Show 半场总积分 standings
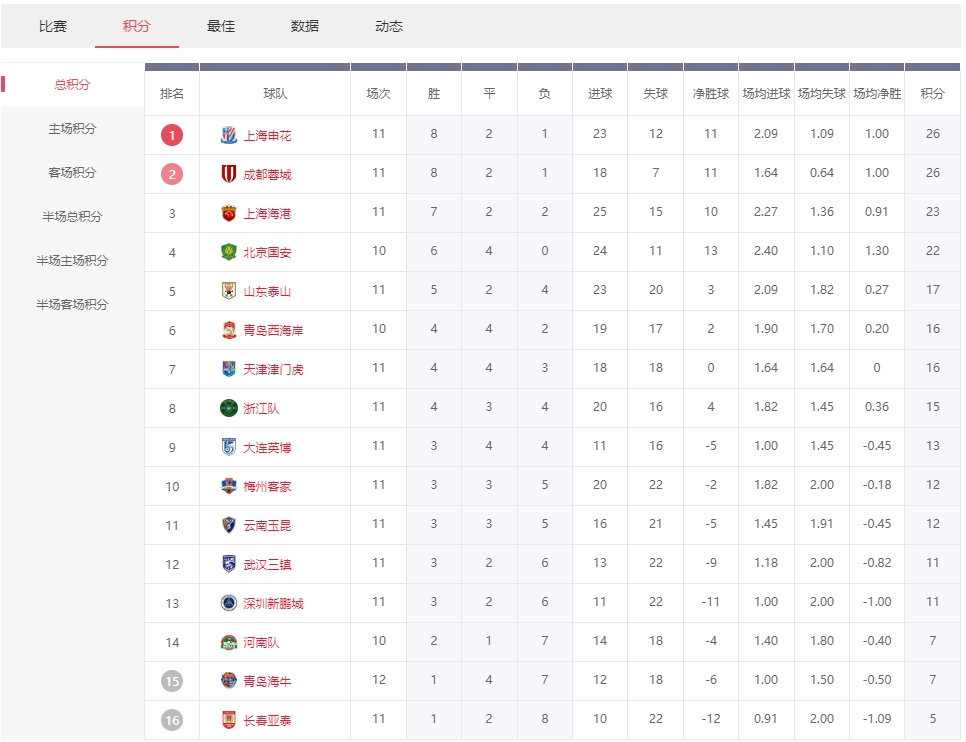The width and height of the screenshot is (966, 742). 72,217
